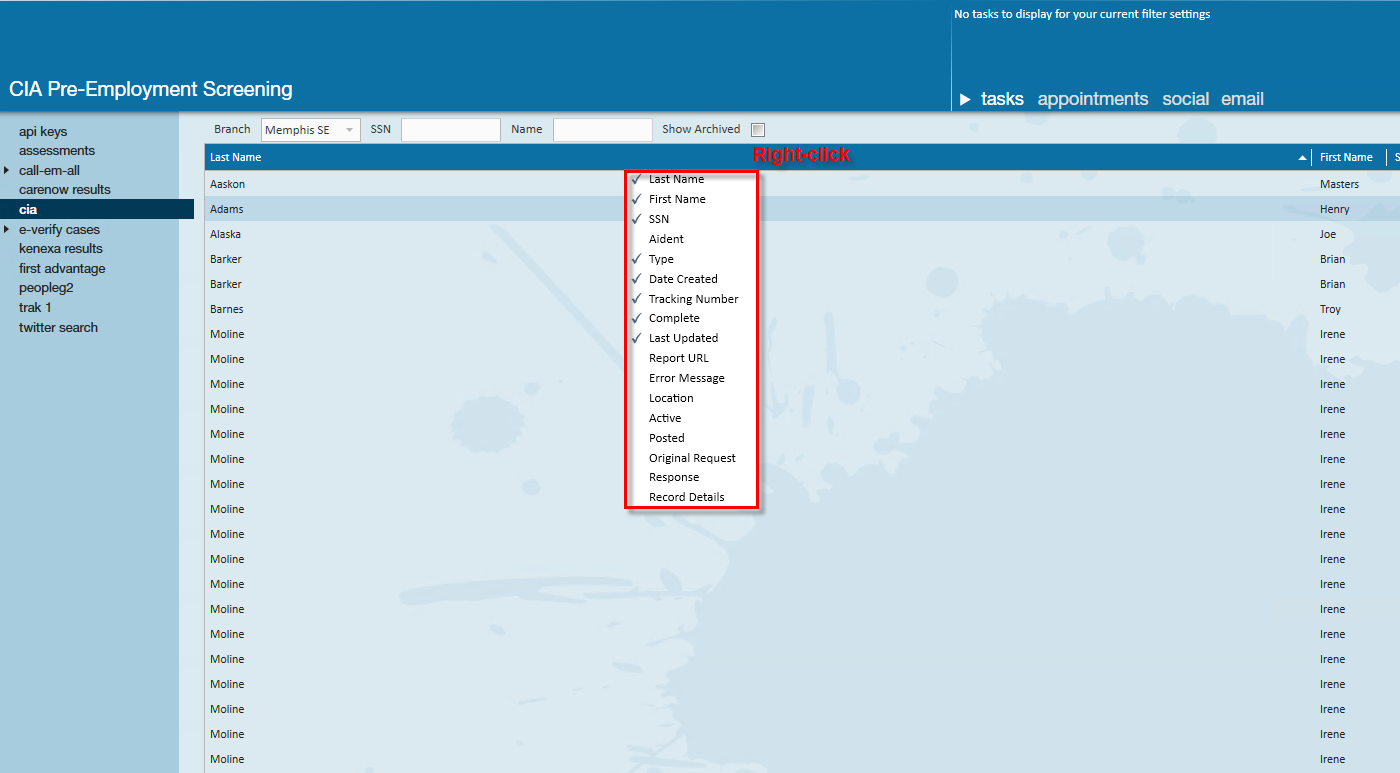Click first name Masters cell

point(1339,184)
